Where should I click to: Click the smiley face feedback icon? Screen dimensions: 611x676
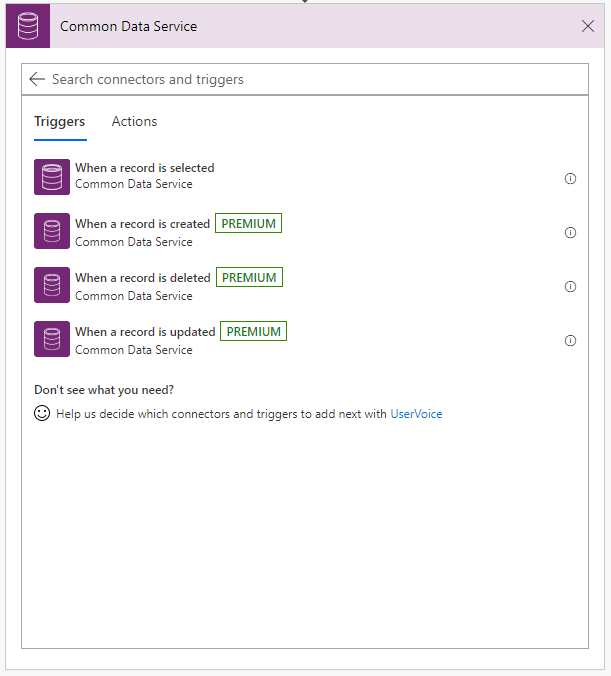pyautogui.click(x=42, y=413)
